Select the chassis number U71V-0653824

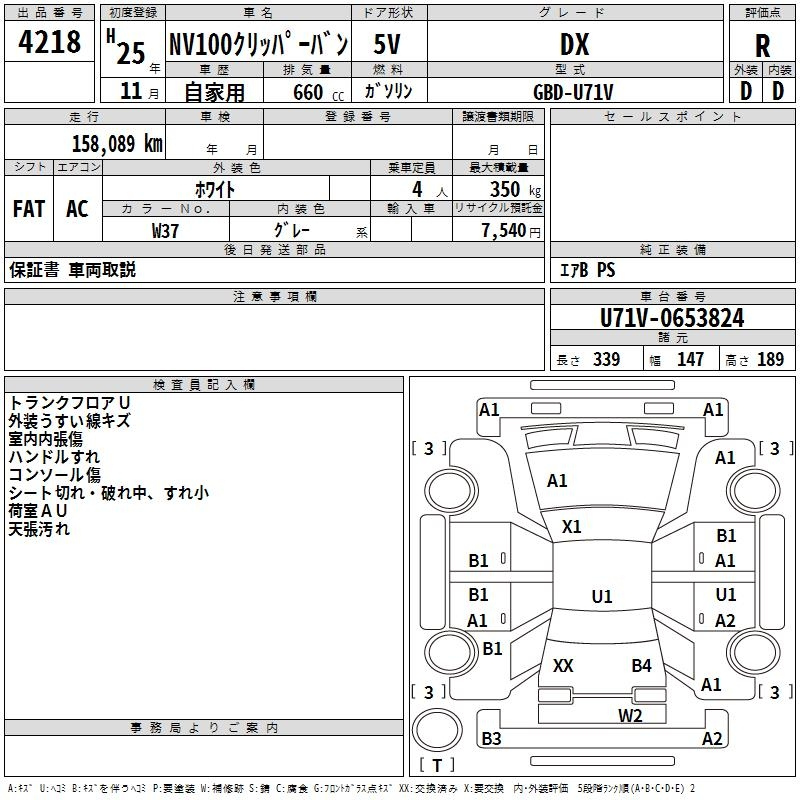coord(672,319)
